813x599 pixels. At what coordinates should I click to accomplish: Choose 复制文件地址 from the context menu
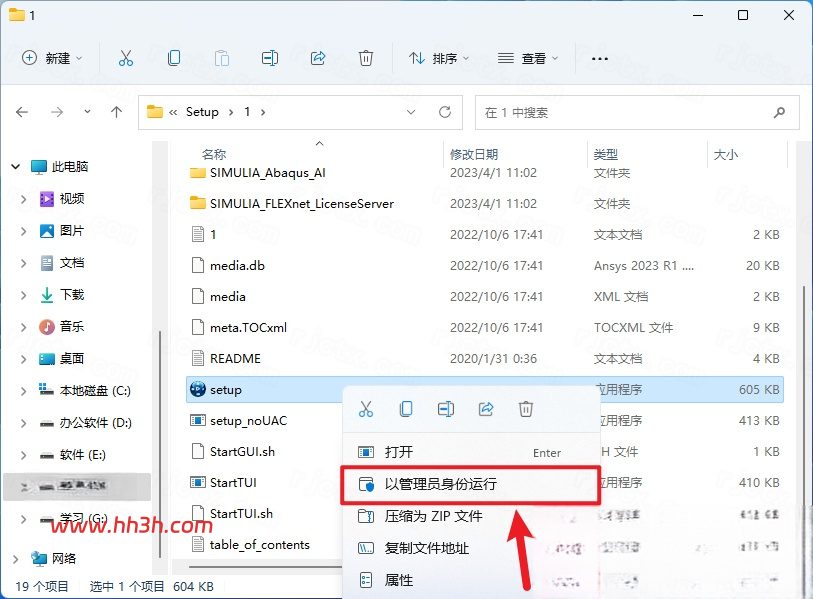pos(471,548)
